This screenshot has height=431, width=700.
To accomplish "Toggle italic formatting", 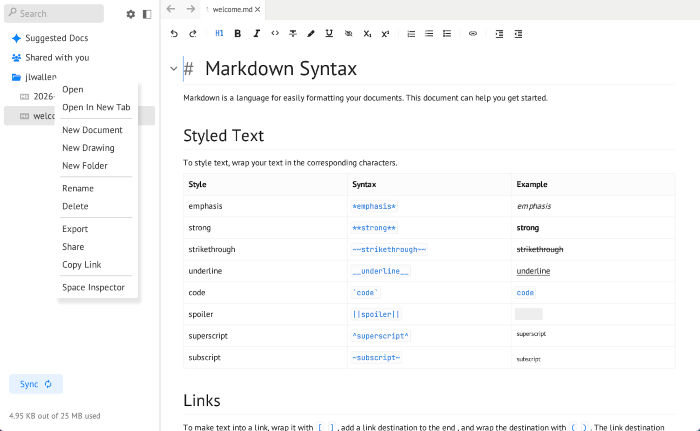I will 256,33.
